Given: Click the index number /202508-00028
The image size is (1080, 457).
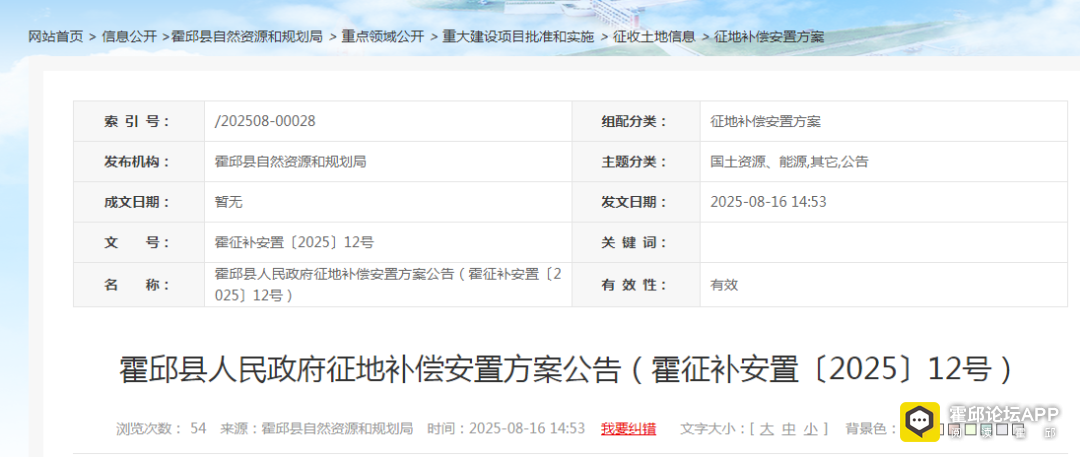Looking at the screenshot, I should click(265, 121).
